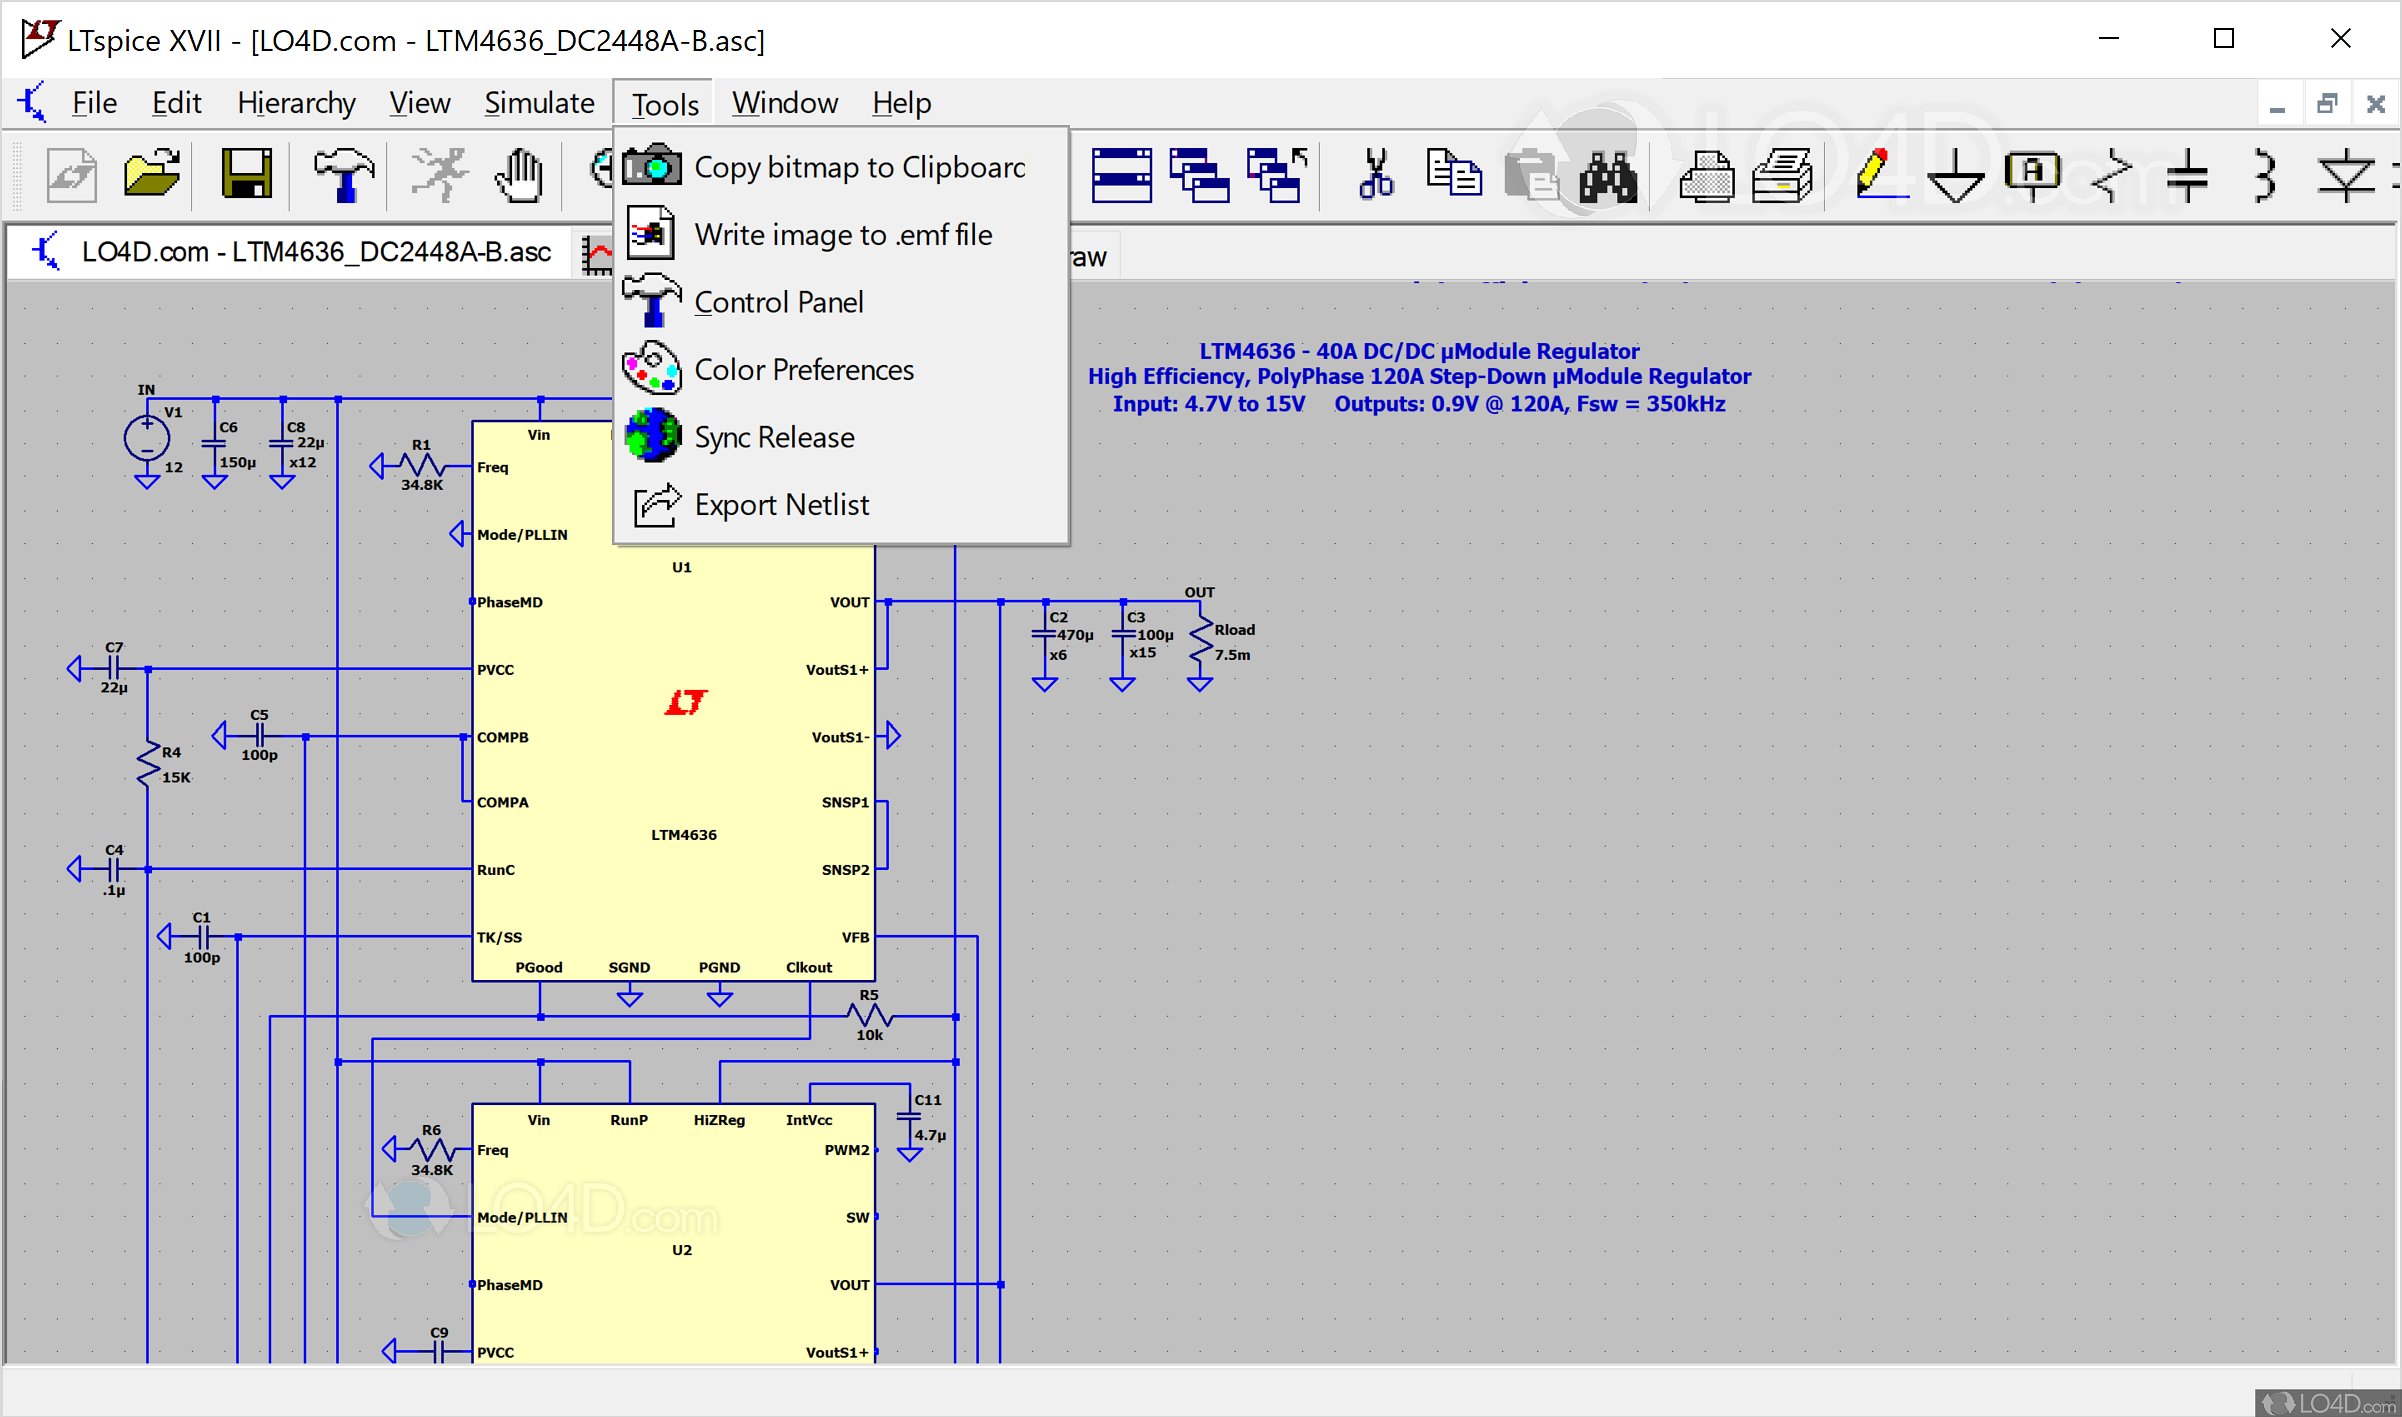Viewport: 2402px width, 1417px height.
Task: Open the View menu
Action: coord(419,103)
